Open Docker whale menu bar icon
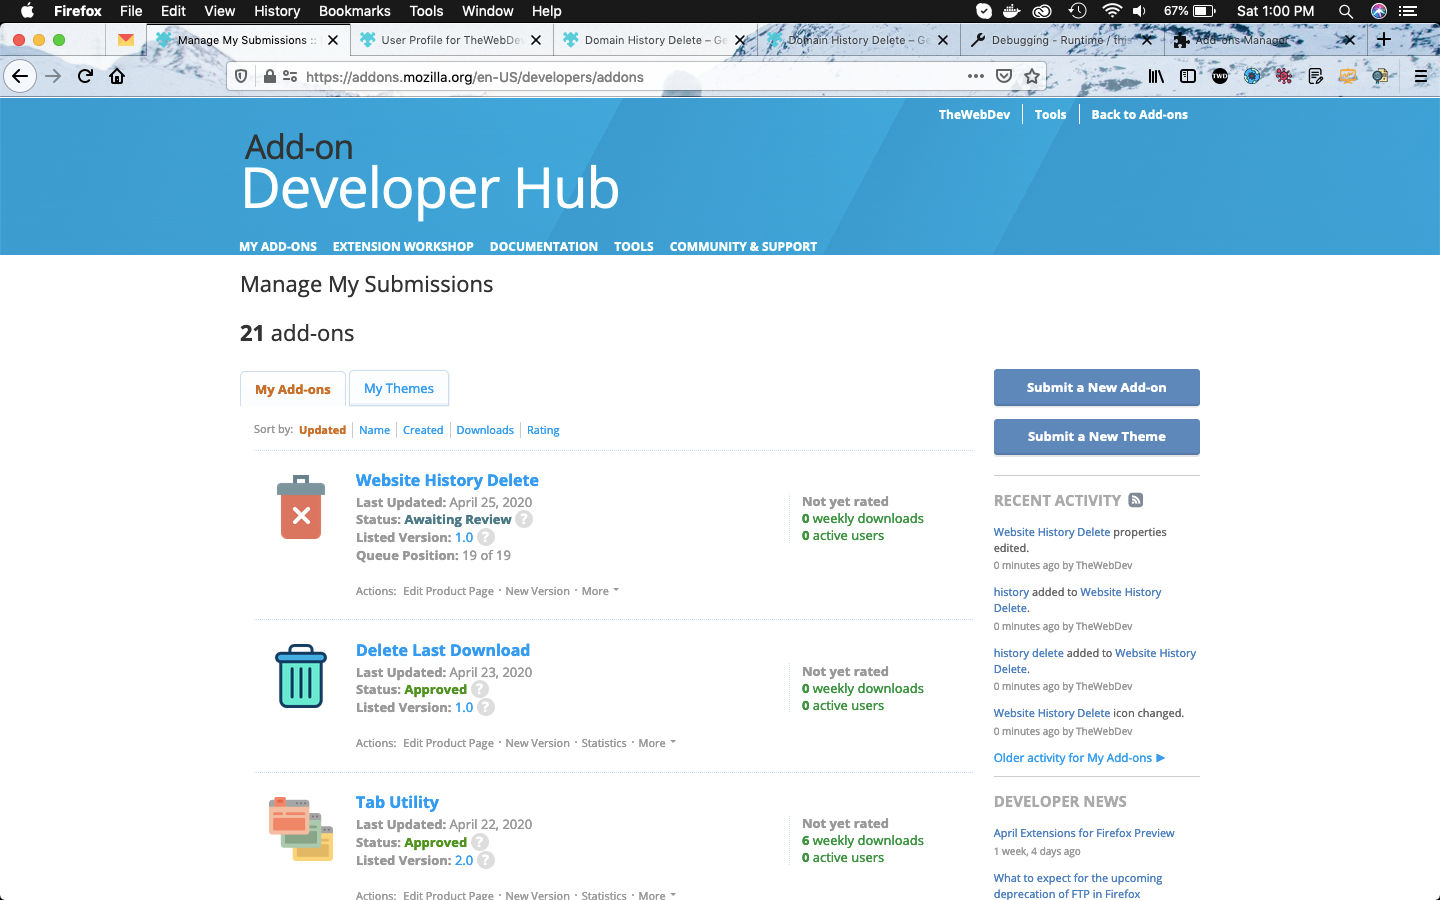This screenshot has height=900, width=1440. pos(1012,11)
